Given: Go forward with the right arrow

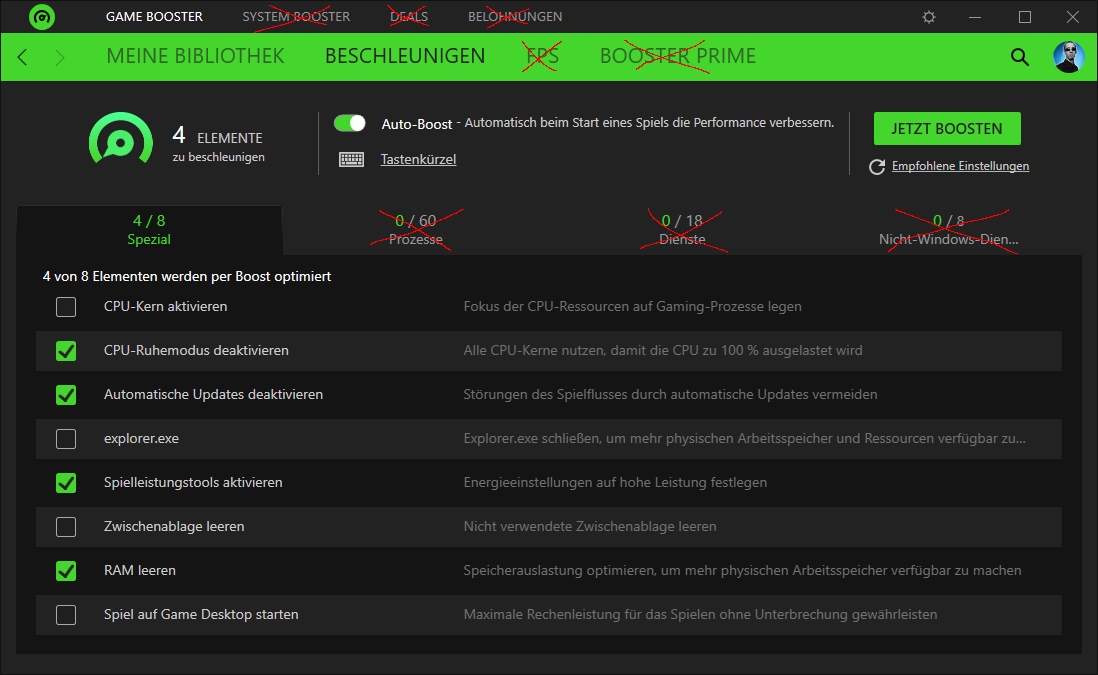Looking at the screenshot, I should [60, 57].
